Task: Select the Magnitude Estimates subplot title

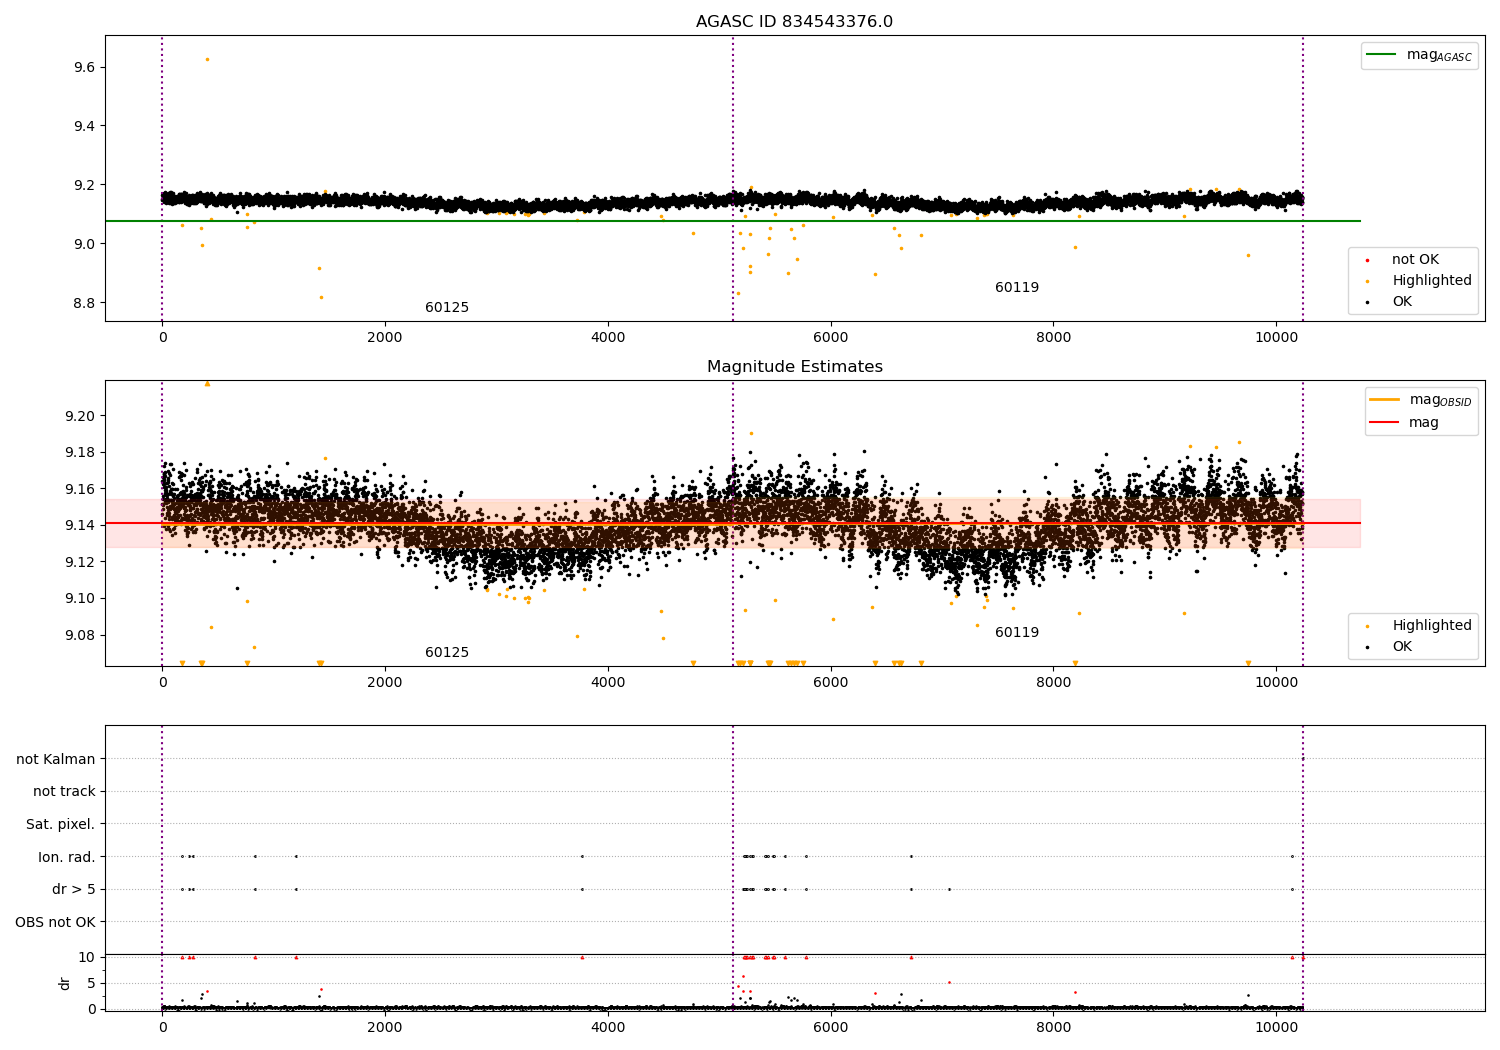Action: click(x=794, y=367)
